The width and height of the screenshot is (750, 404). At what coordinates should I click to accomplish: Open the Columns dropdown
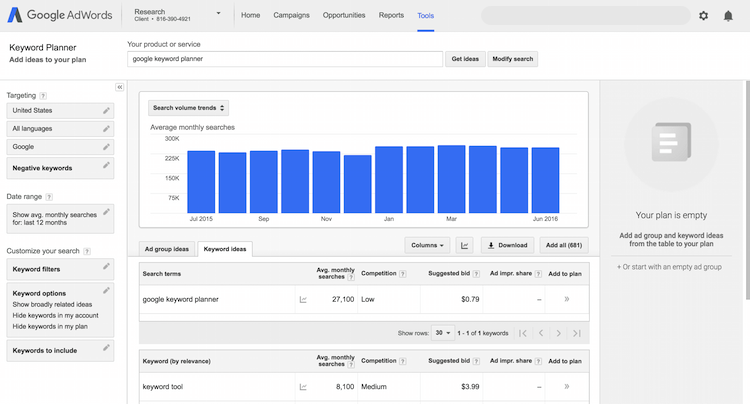pos(427,245)
